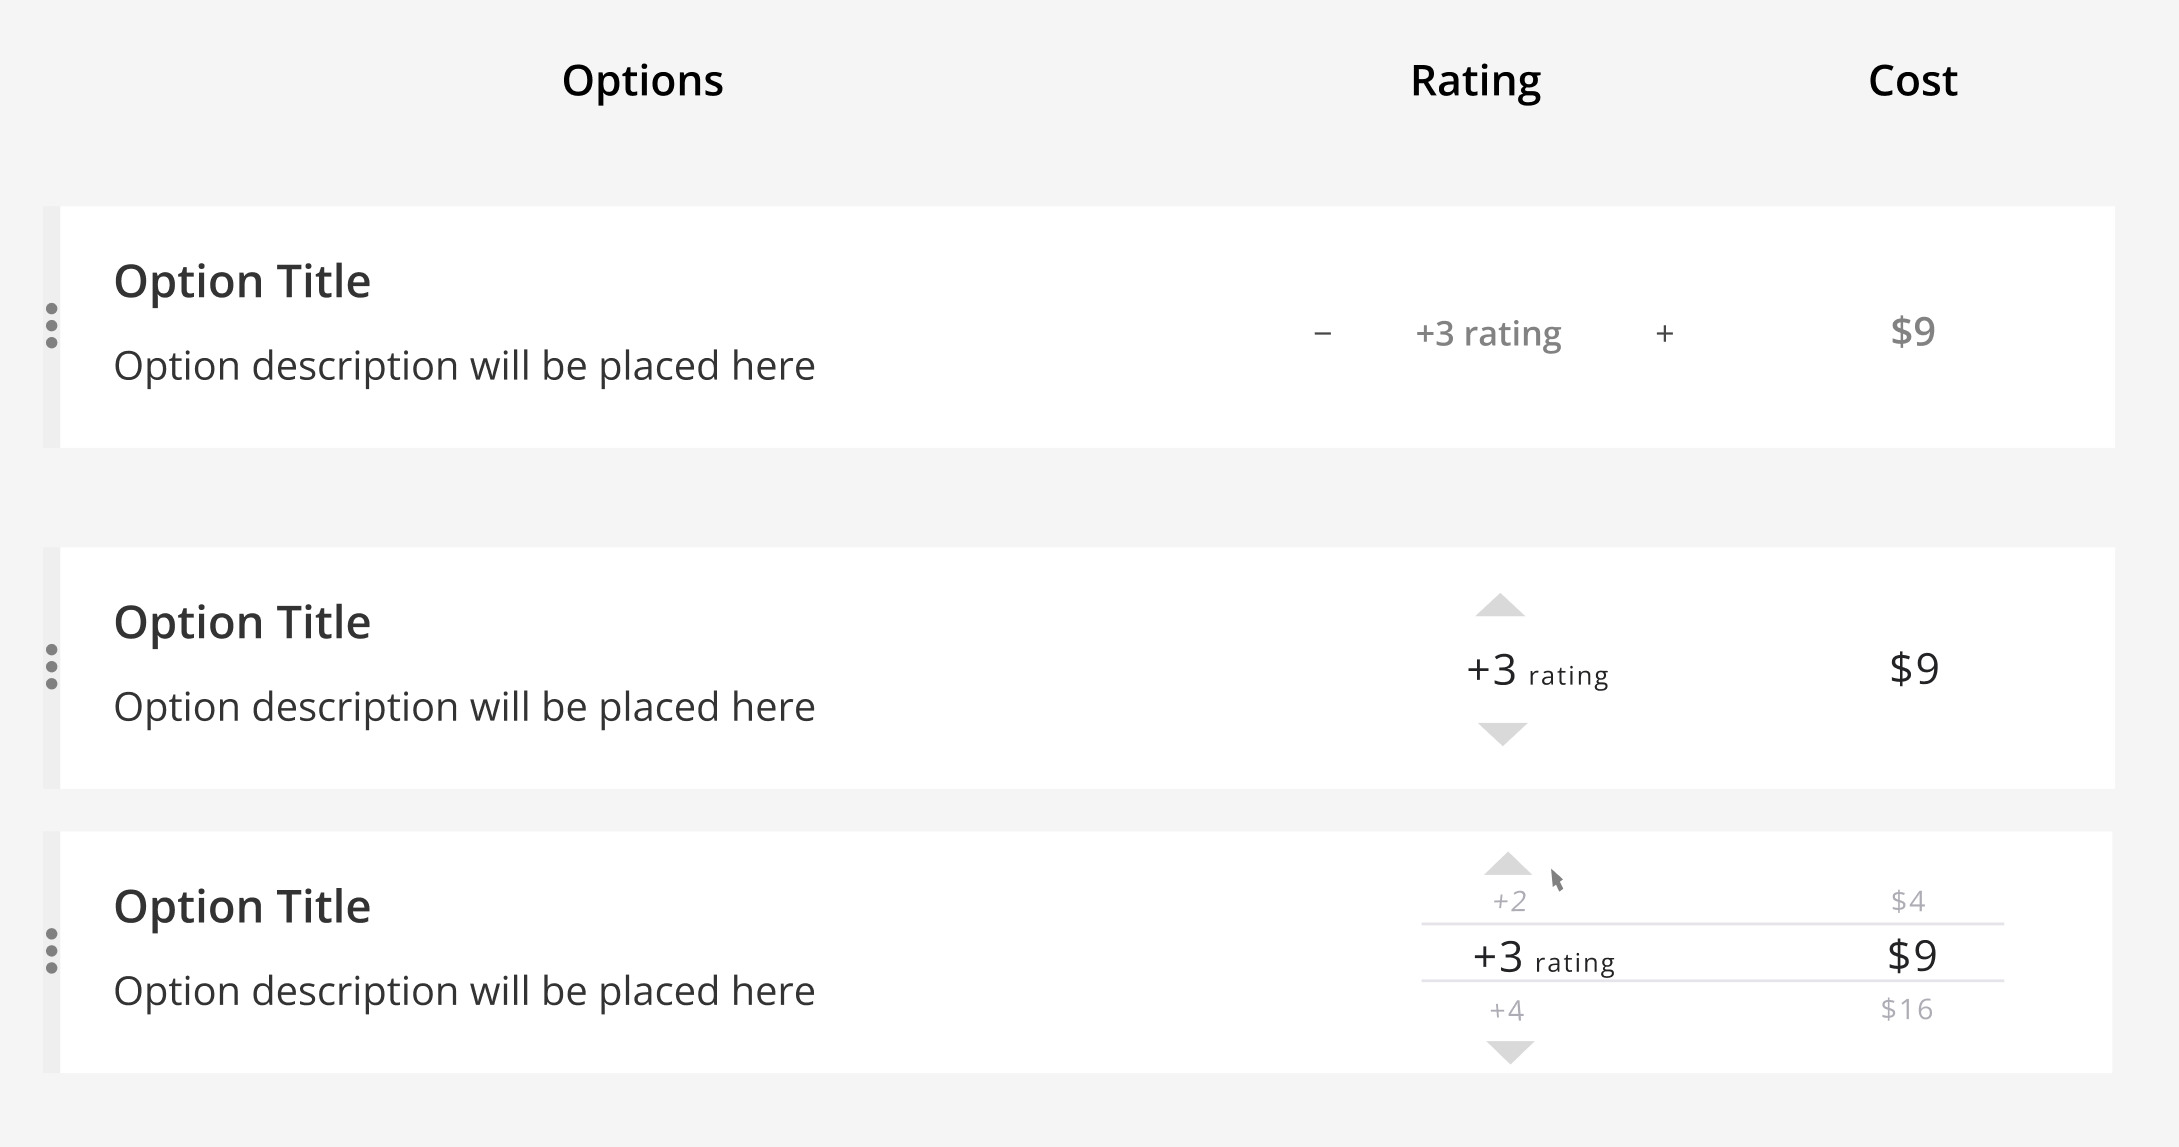Choose the $4 cost value

[x=1908, y=902]
